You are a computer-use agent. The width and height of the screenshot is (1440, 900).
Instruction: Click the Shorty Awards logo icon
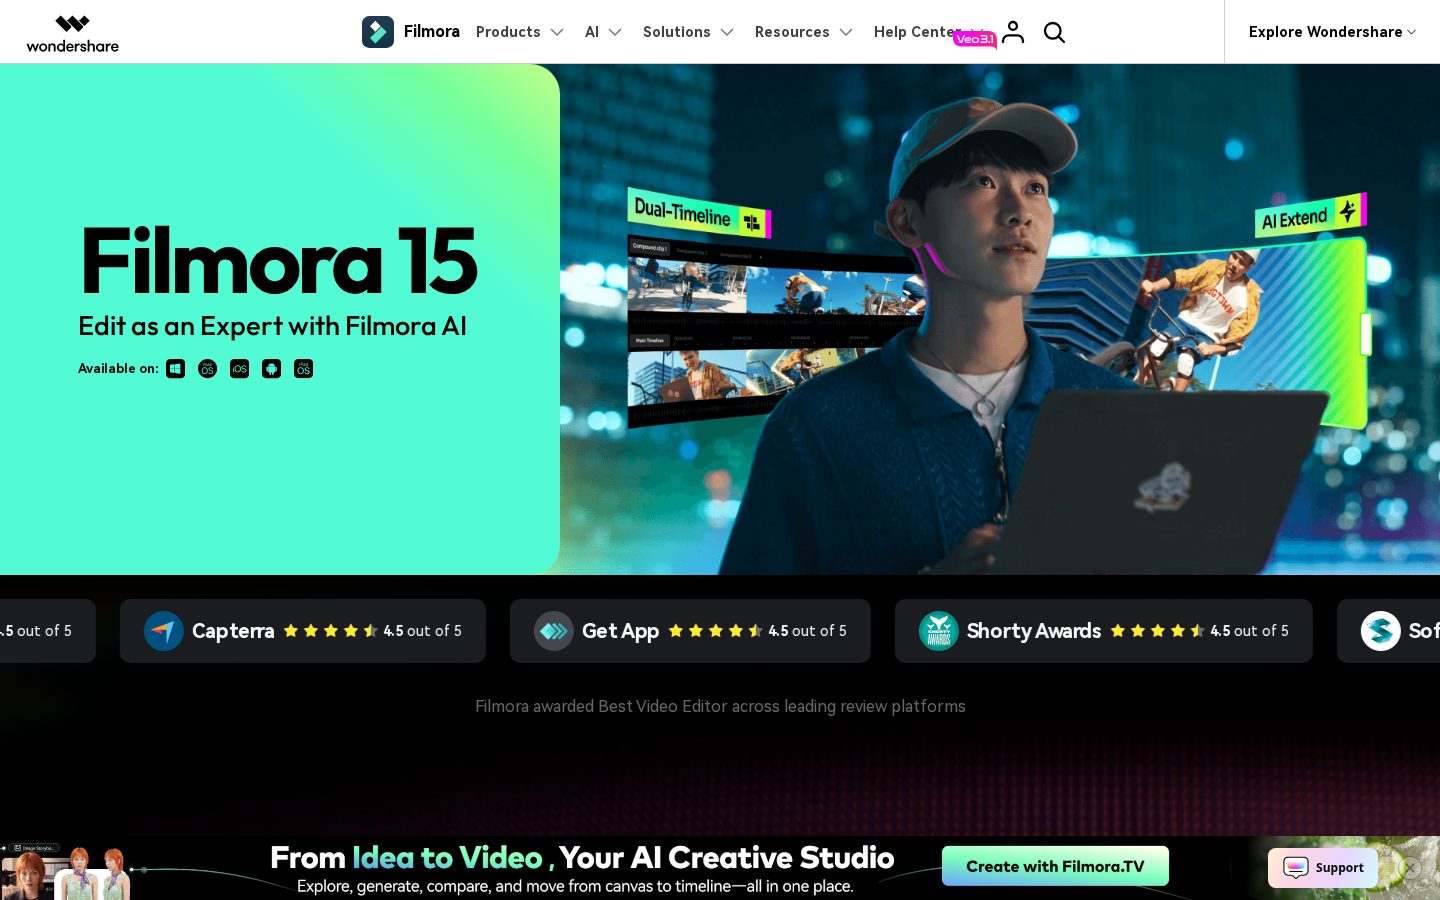(939, 631)
